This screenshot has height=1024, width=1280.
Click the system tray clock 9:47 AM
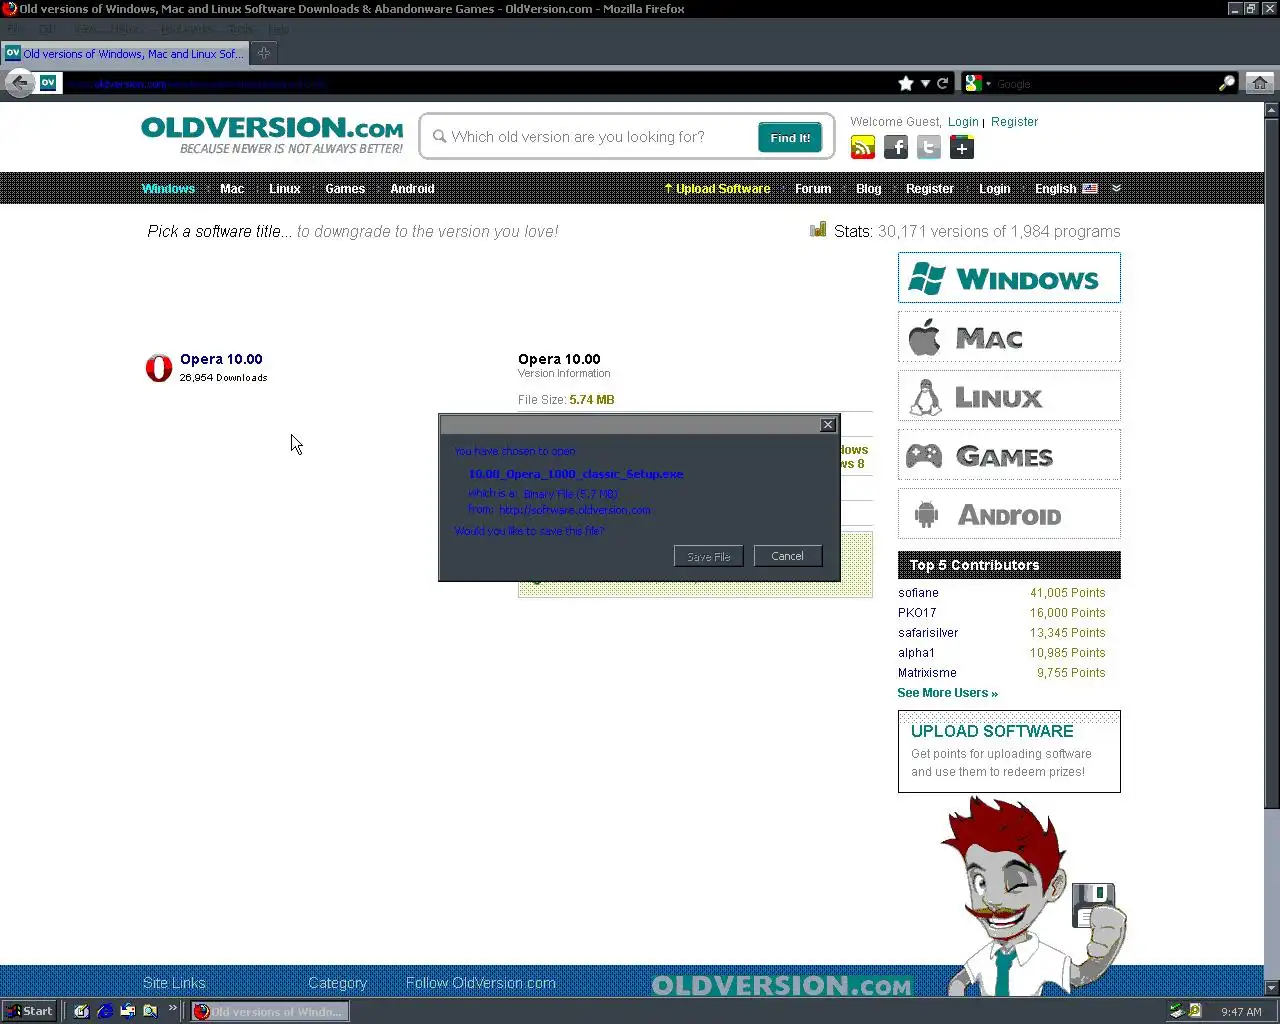click(1241, 1012)
